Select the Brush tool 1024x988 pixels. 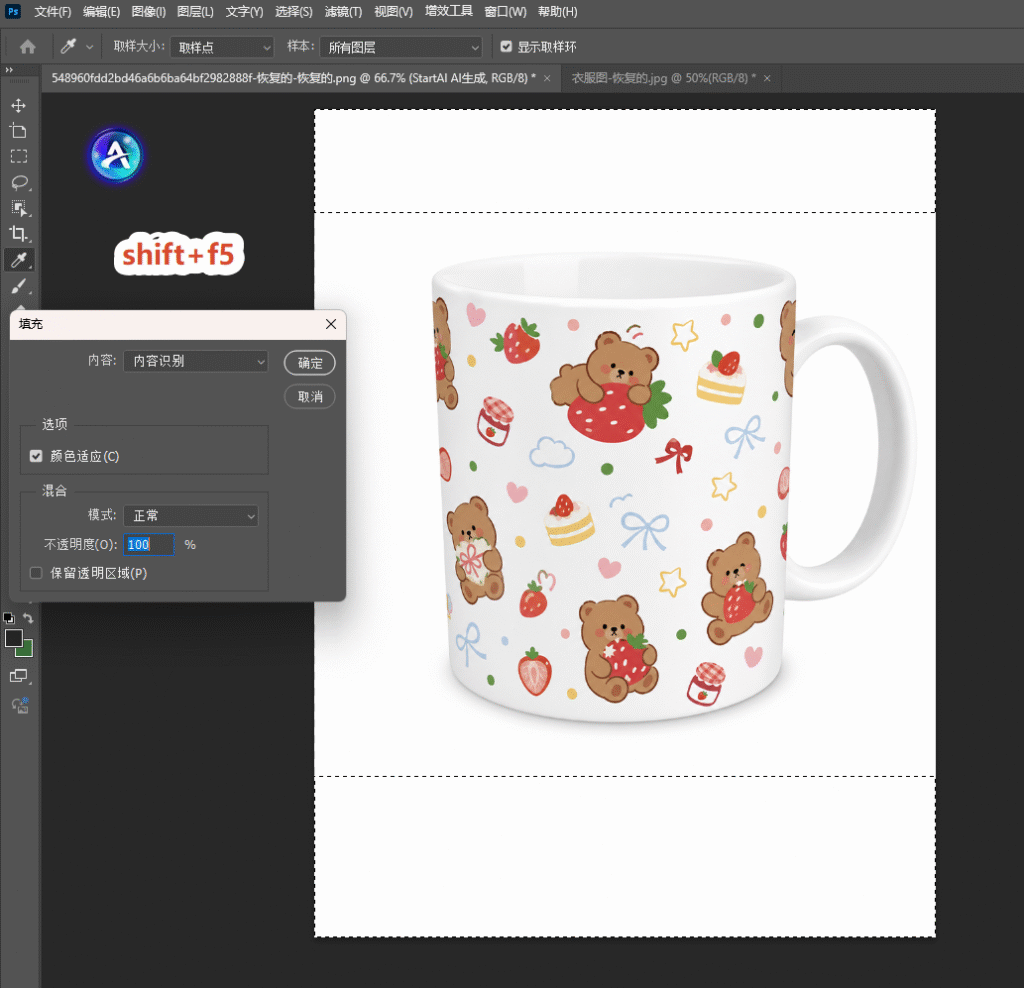pyautogui.click(x=18, y=286)
